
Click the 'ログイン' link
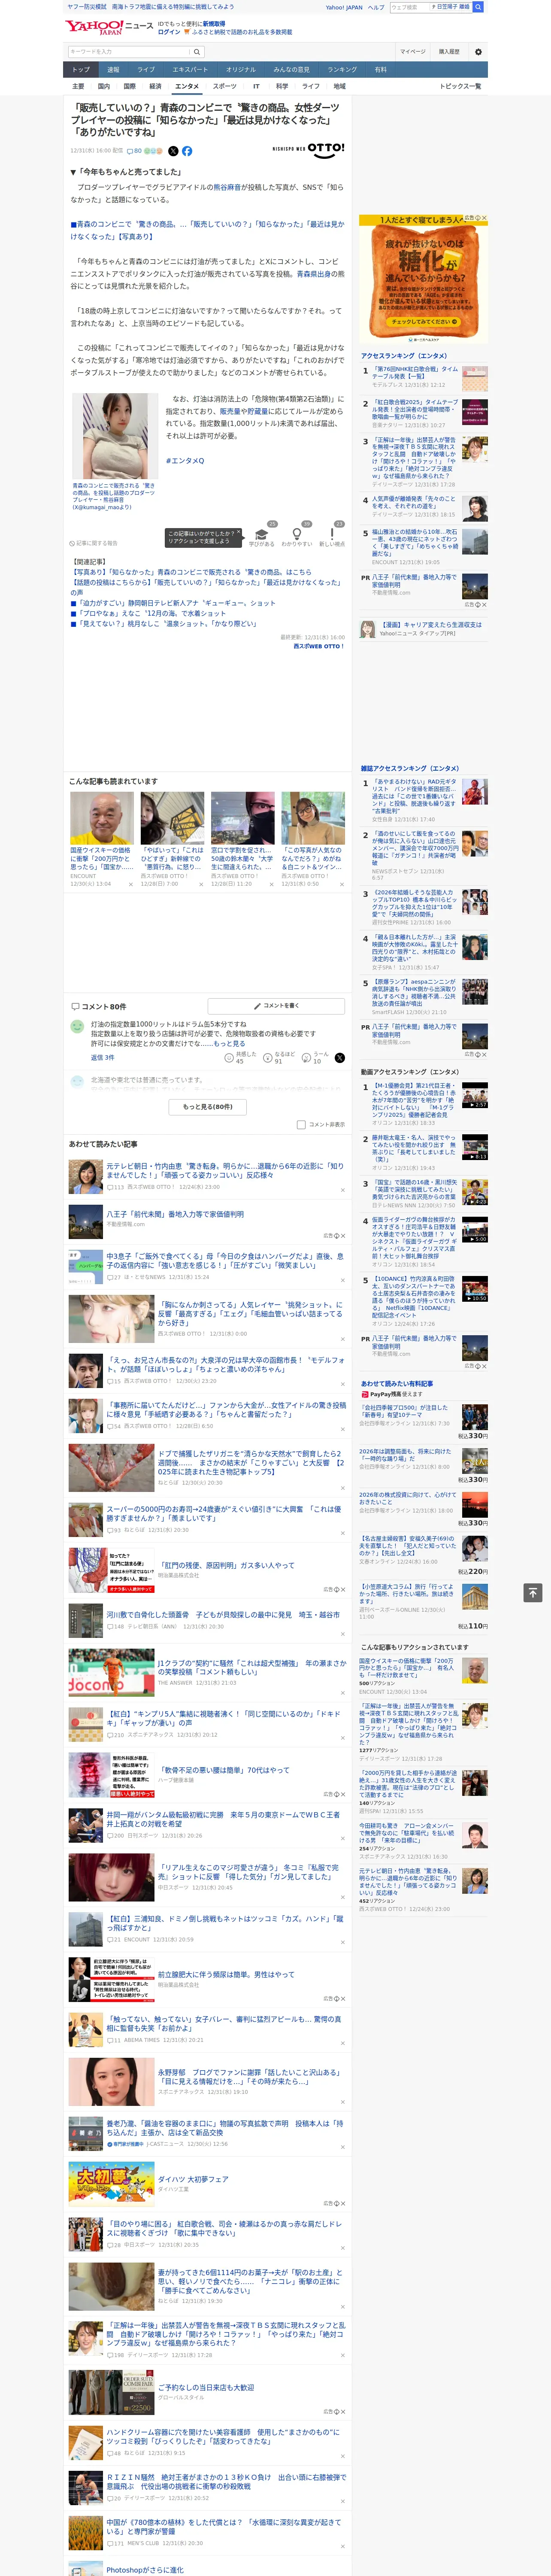(x=169, y=32)
